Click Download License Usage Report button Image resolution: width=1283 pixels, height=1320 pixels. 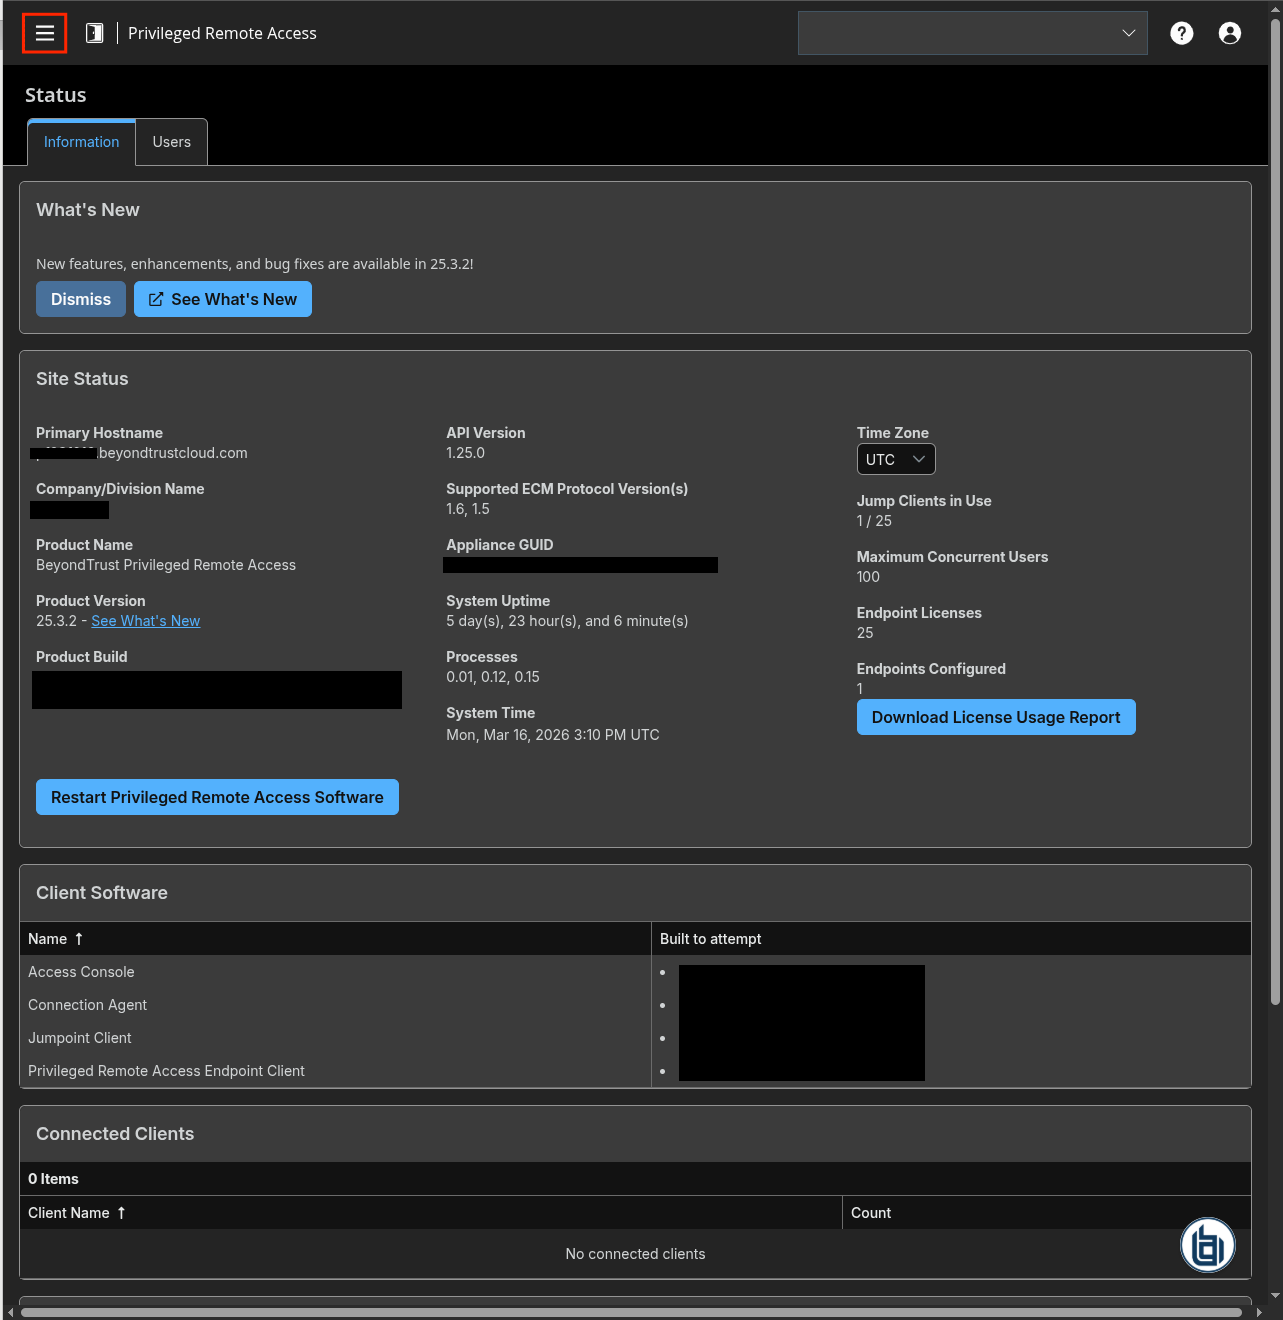click(x=995, y=717)
